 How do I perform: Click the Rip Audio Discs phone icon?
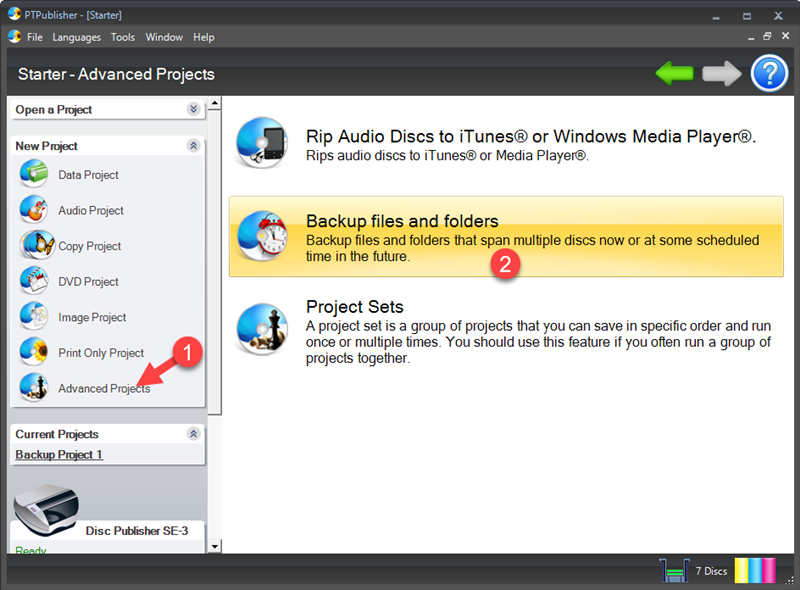pos(262,142)
